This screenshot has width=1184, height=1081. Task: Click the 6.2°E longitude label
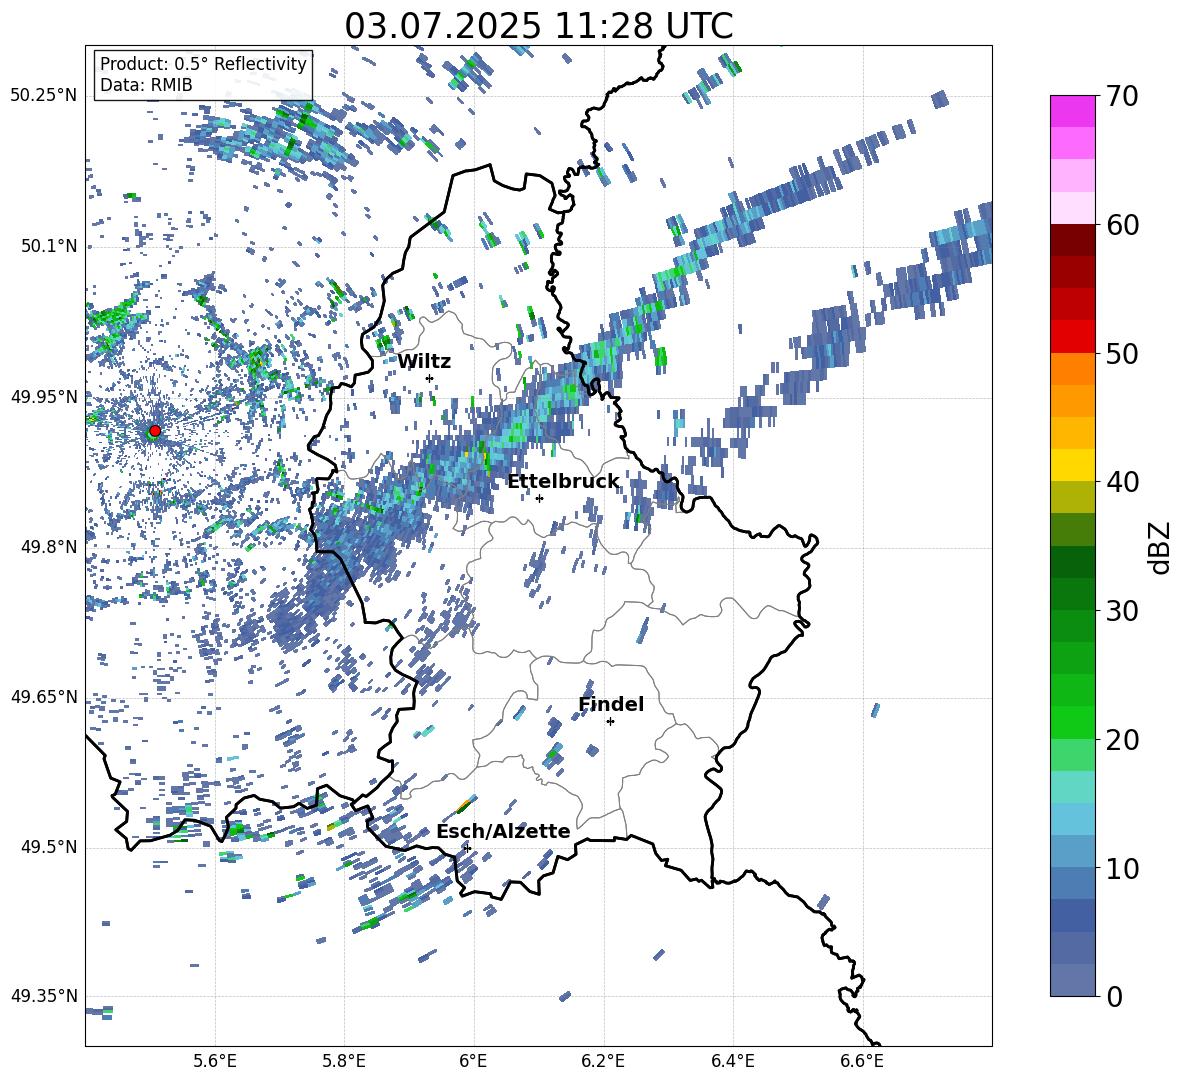pos(603,1061)
